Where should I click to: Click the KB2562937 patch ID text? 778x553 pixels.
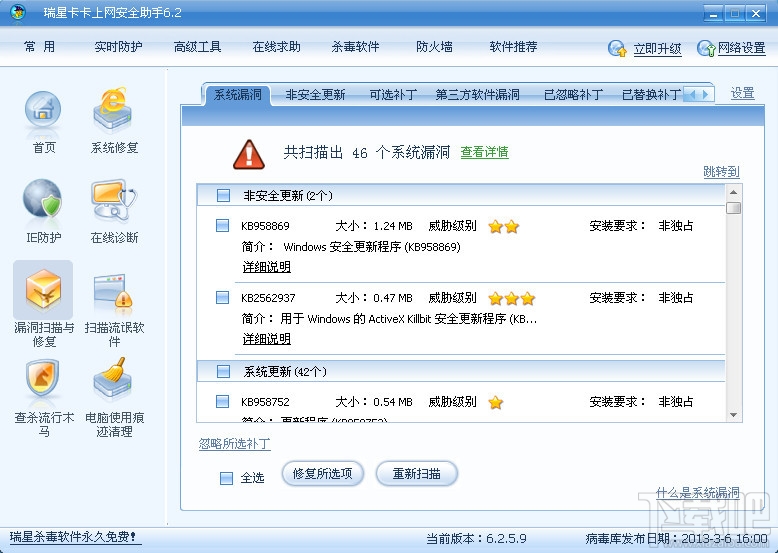[268, 298]
